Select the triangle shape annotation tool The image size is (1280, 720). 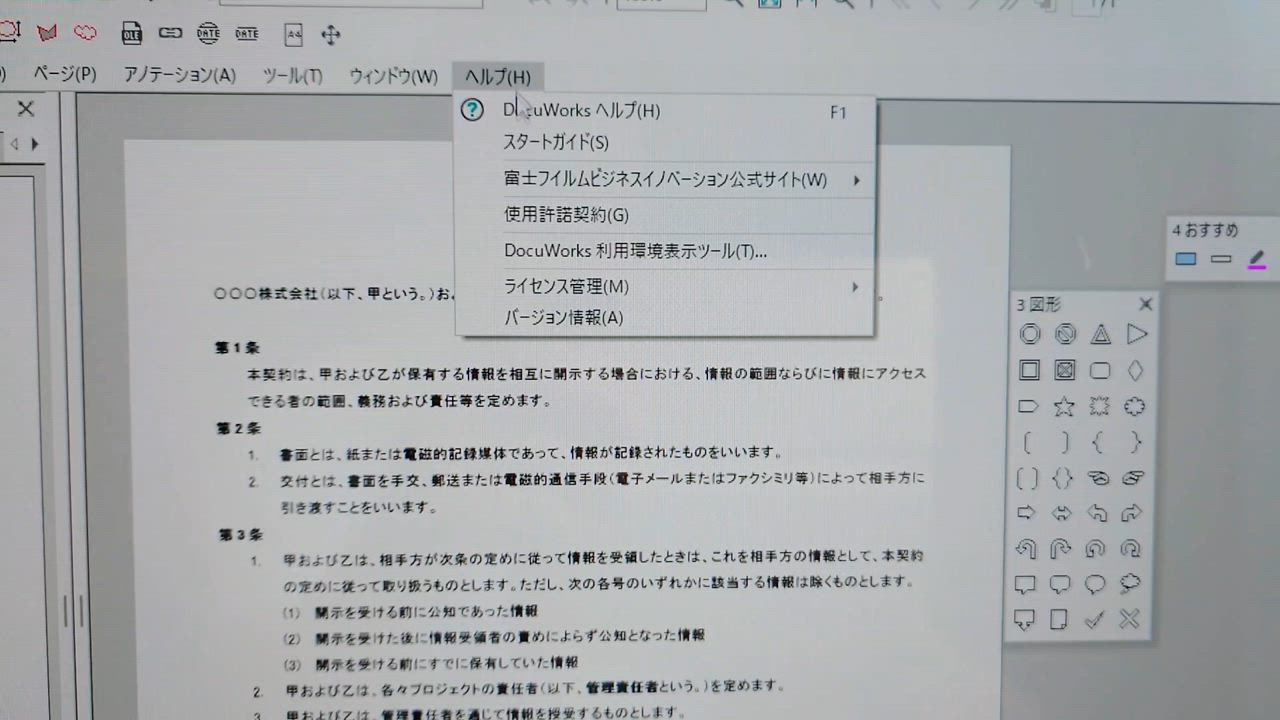pyautogui.click(x=1099, y=335)
